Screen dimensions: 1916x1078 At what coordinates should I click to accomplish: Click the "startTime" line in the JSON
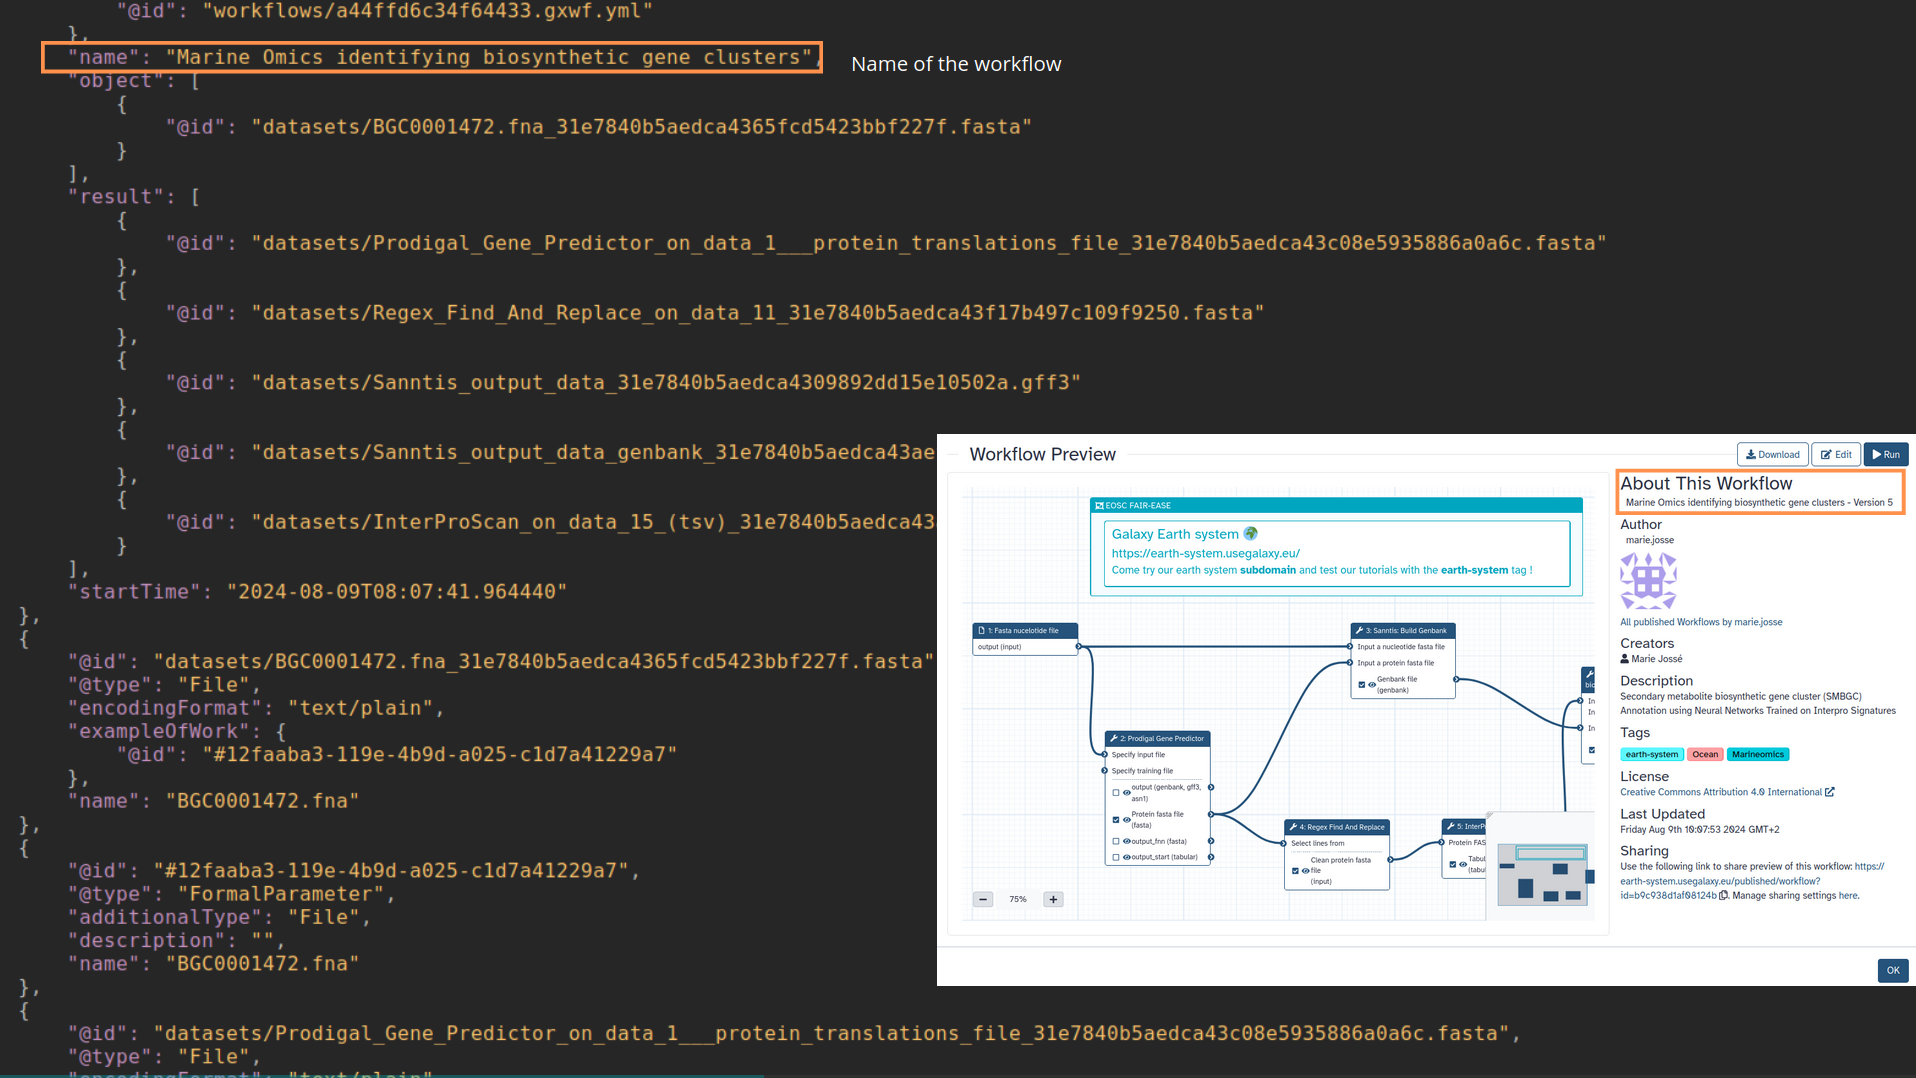point(317,592)
